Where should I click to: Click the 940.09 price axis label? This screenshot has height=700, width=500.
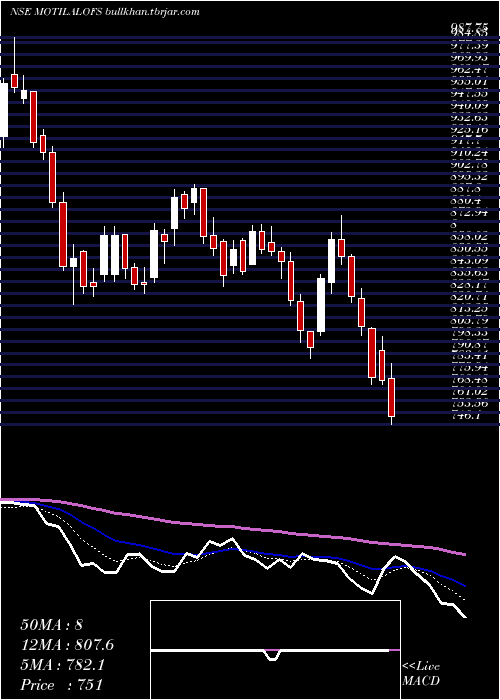coord(468,106)
